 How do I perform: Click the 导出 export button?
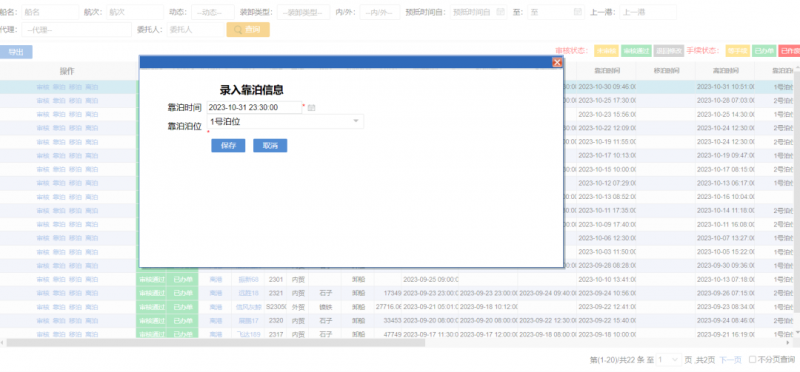16,52
